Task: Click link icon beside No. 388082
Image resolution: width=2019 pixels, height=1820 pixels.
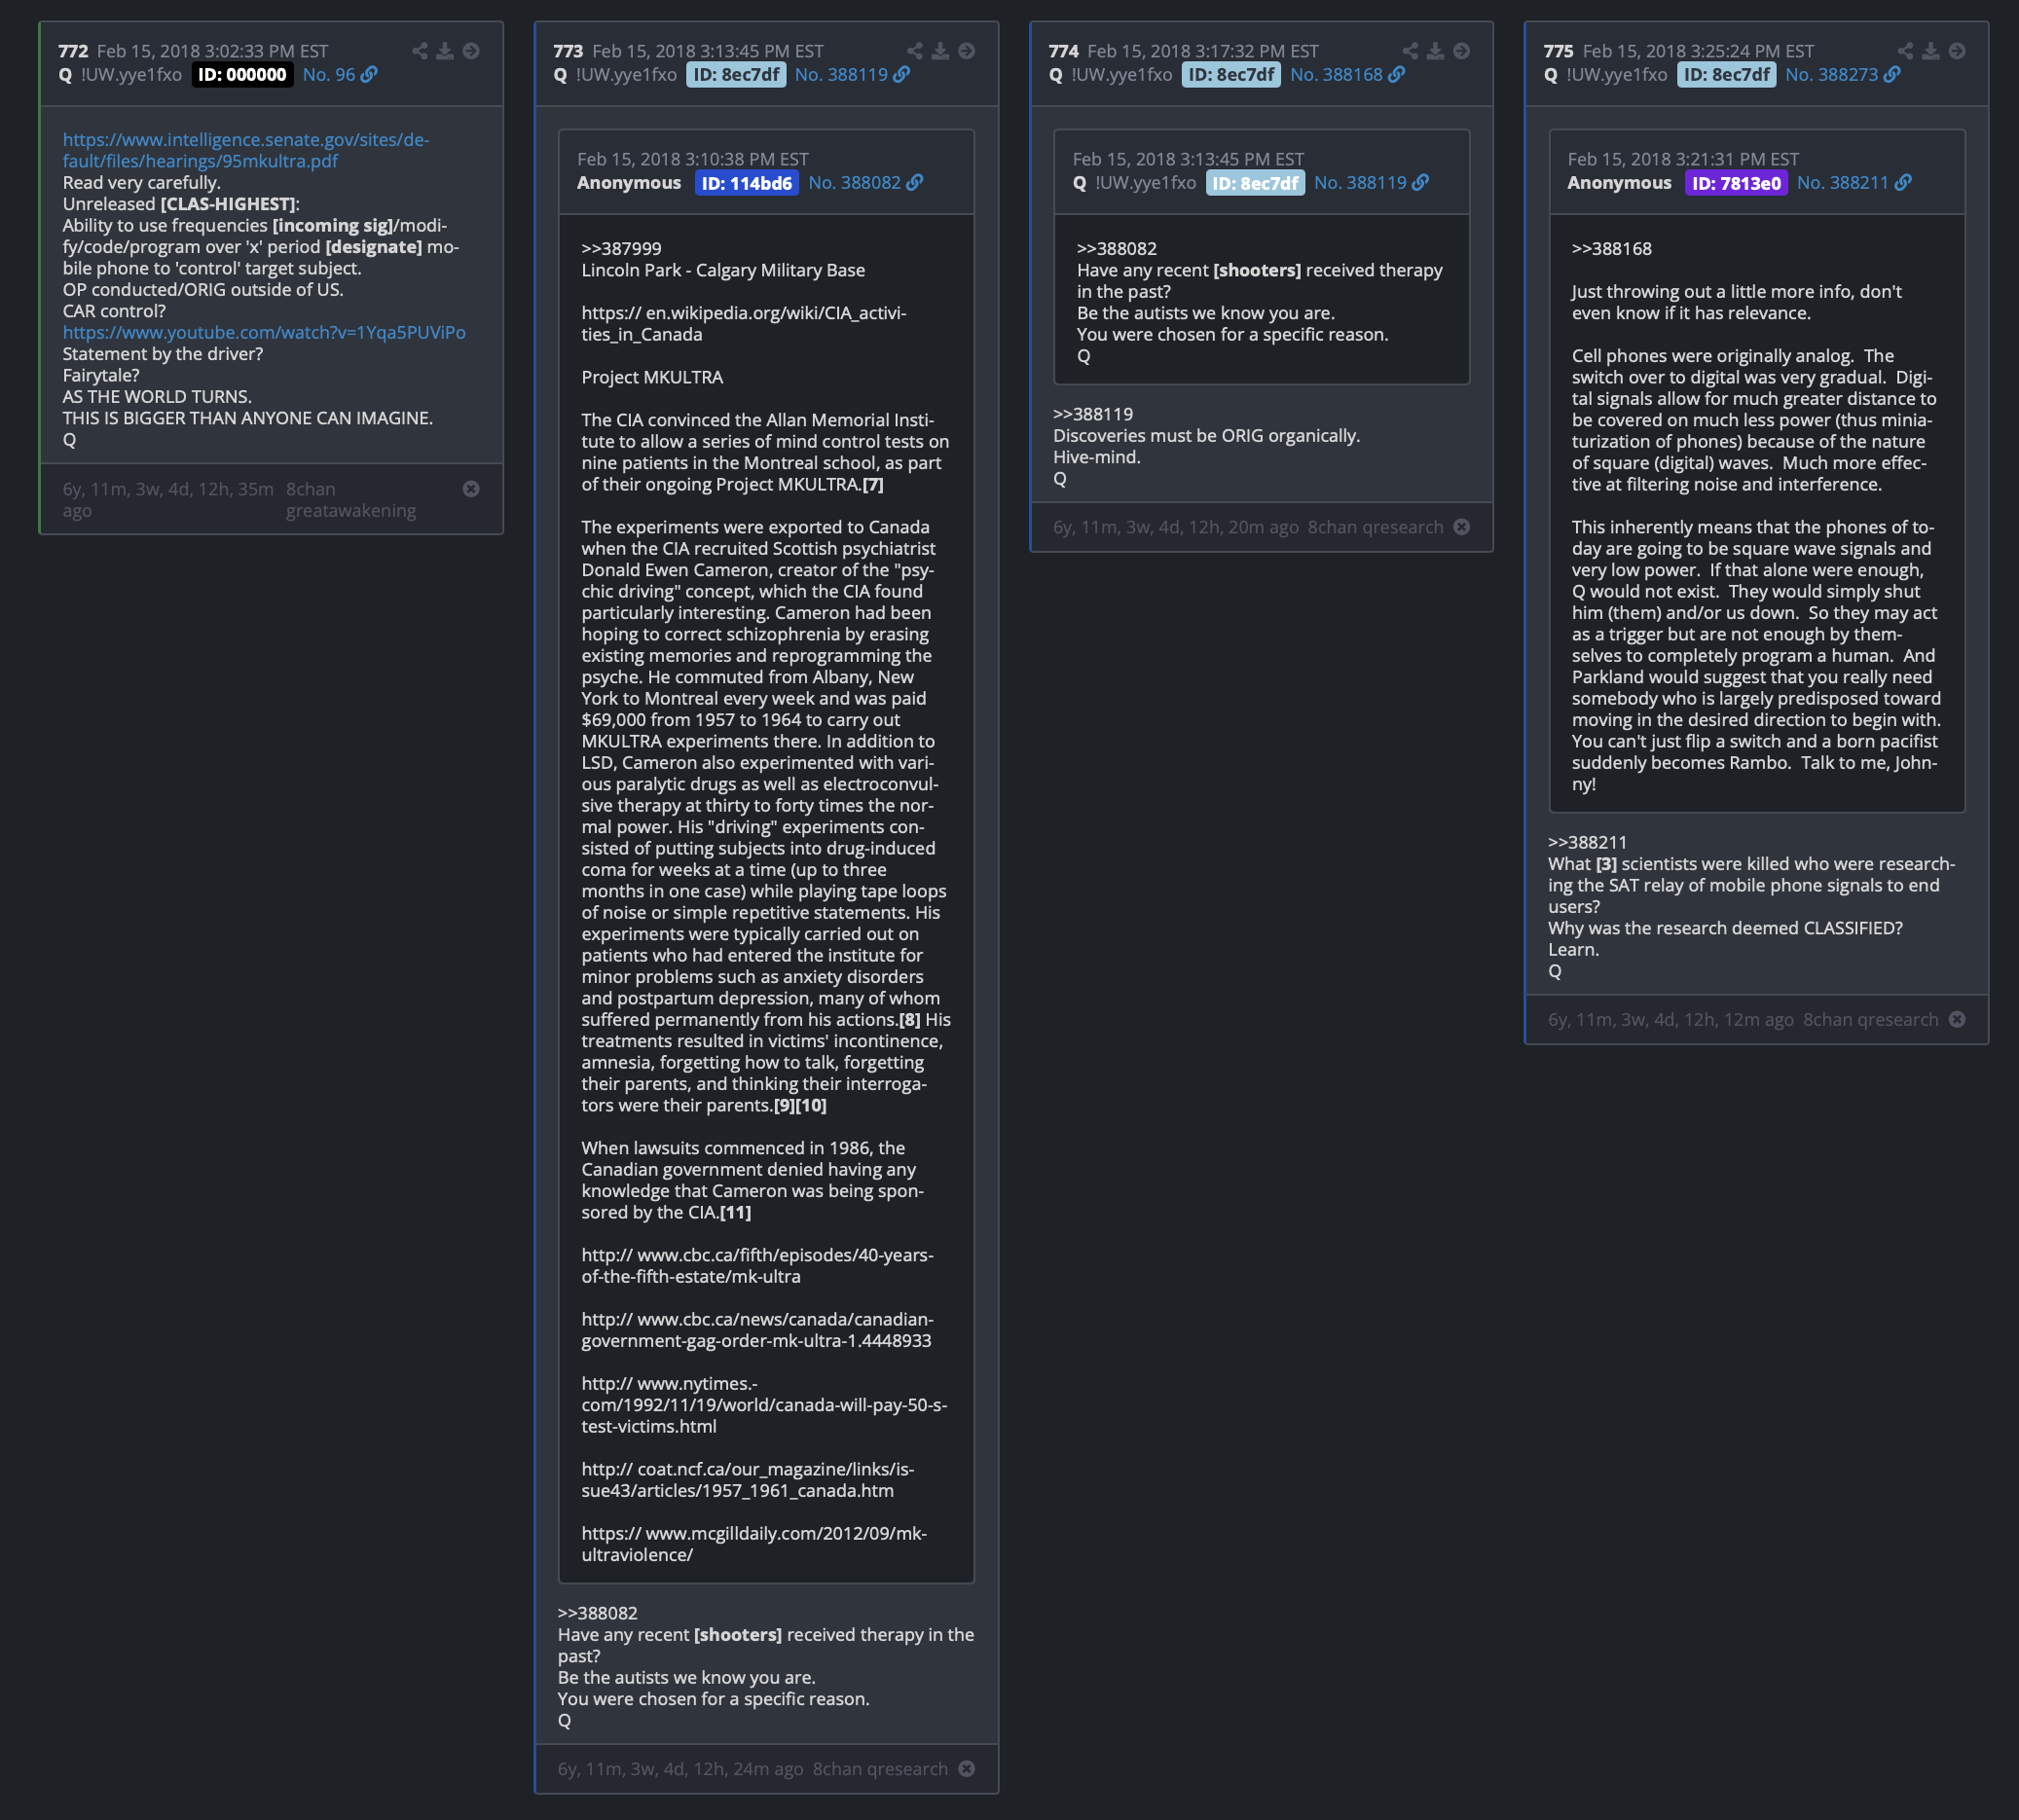Action: (915, 183)
